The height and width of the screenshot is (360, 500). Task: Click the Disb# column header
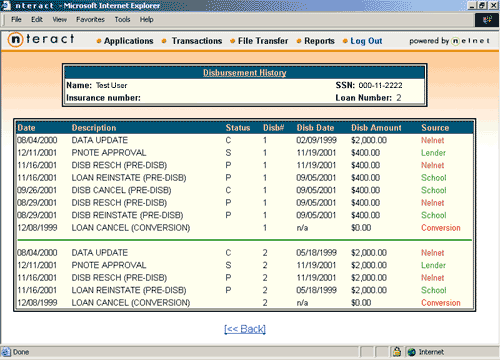pyautogui.click(x=273, y=128)
